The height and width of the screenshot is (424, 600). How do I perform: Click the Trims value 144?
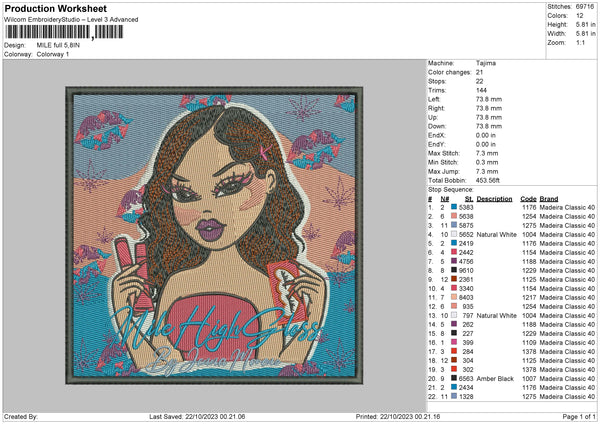pyautogui.click(x=481, y=90)
